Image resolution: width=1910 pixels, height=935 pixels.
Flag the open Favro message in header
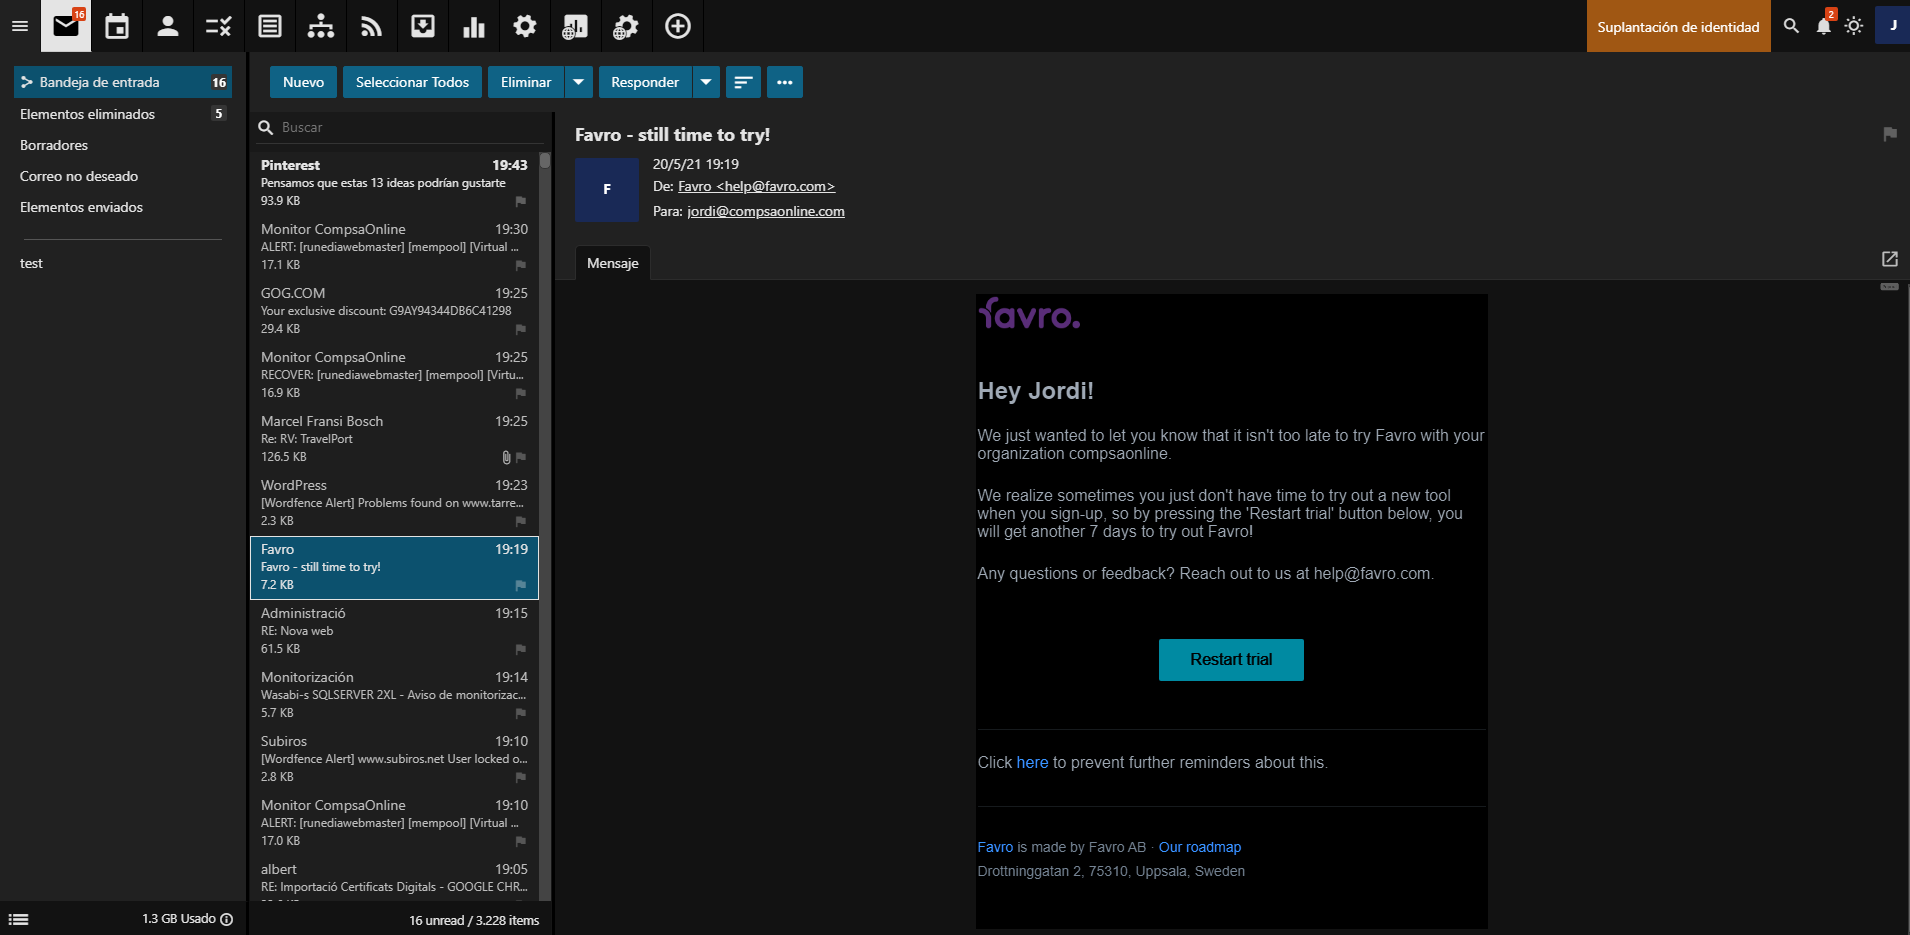1889,134
